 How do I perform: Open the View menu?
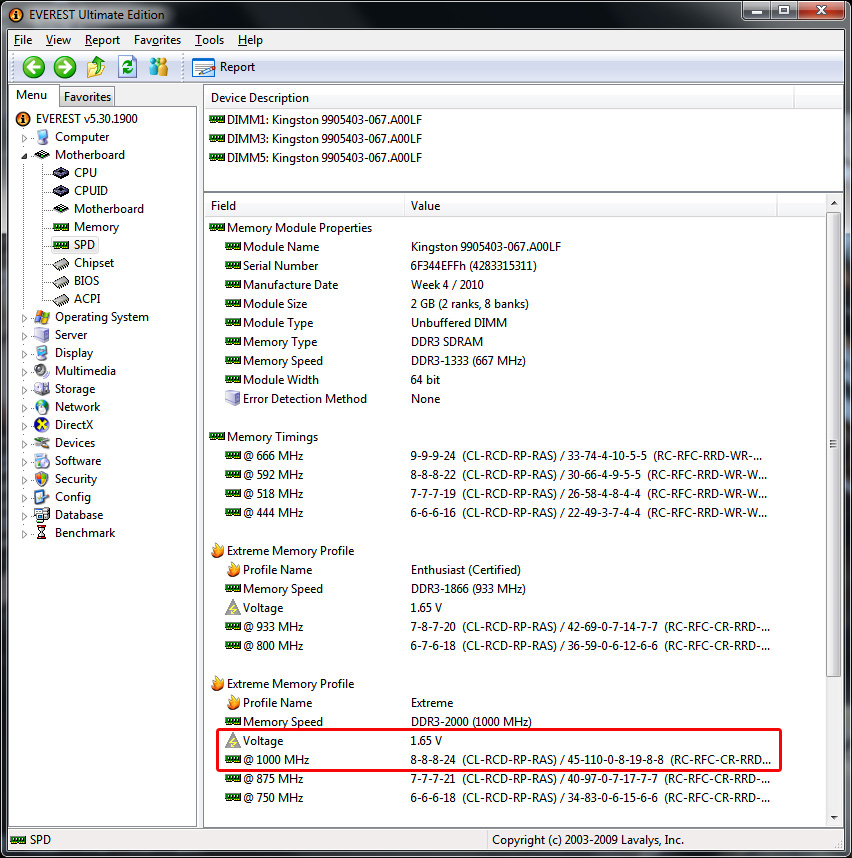[58, 40]
